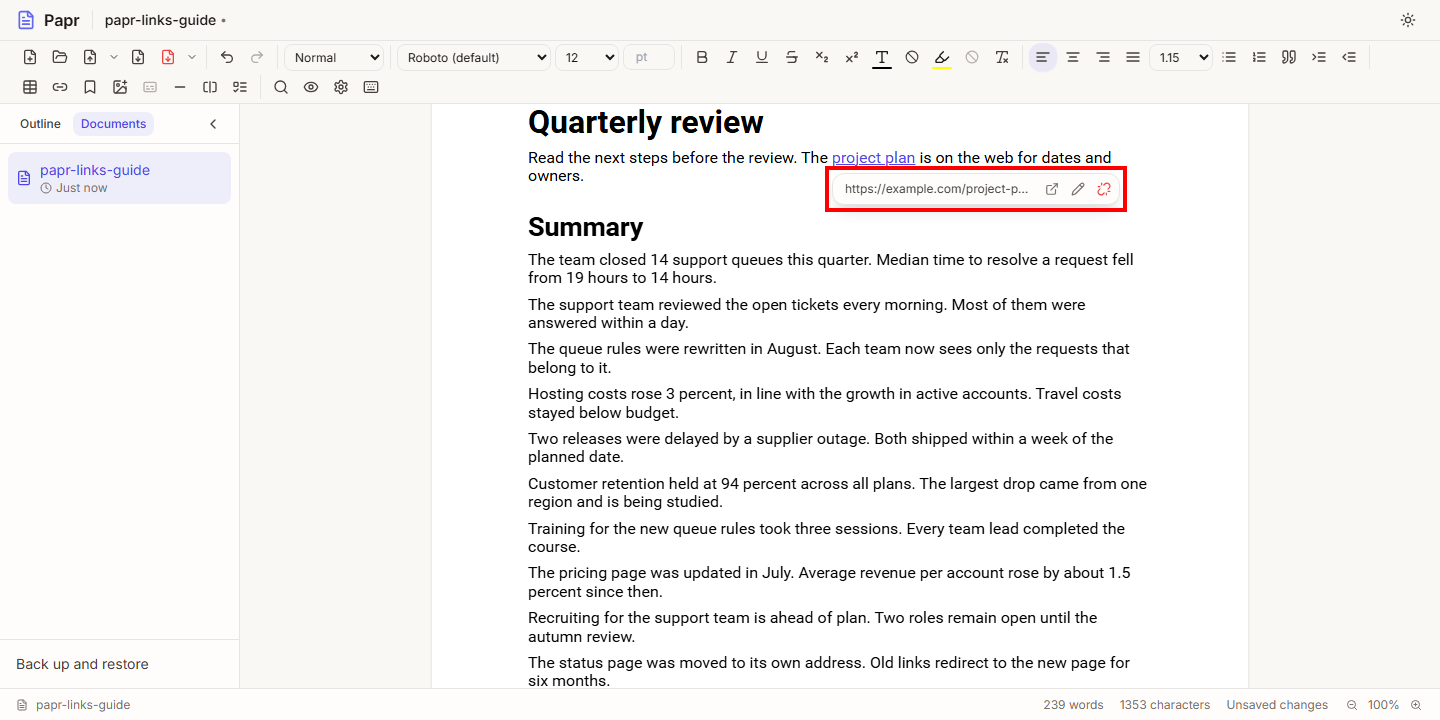Insert an image

(120, 87)
